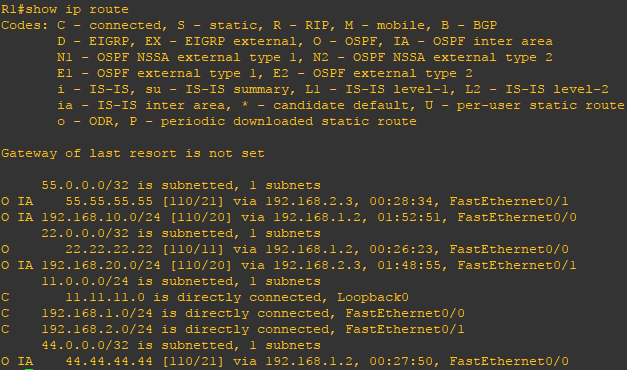Click the 192.168.10.0/24 route entry
This screenshot has width=627, height=370.
coord(289,217)
